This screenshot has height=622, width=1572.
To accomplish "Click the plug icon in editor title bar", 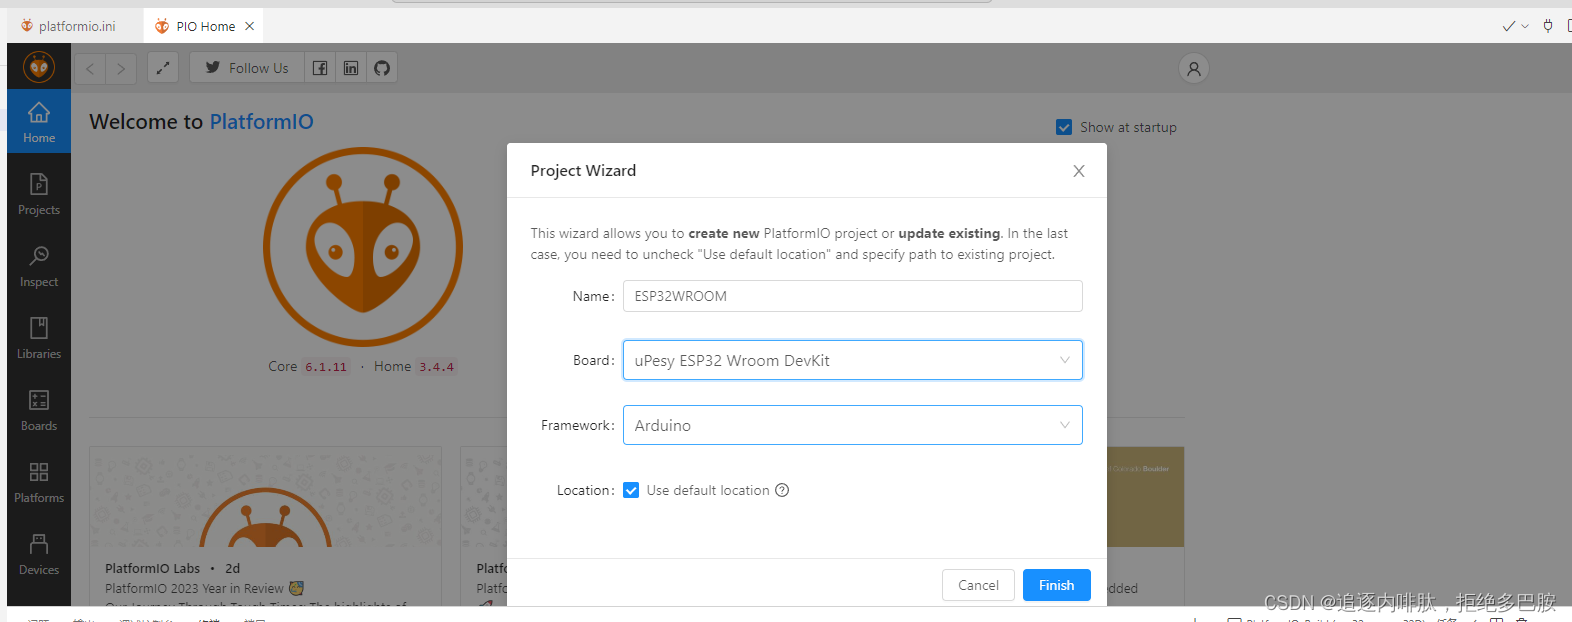I will pos(1548,26).
